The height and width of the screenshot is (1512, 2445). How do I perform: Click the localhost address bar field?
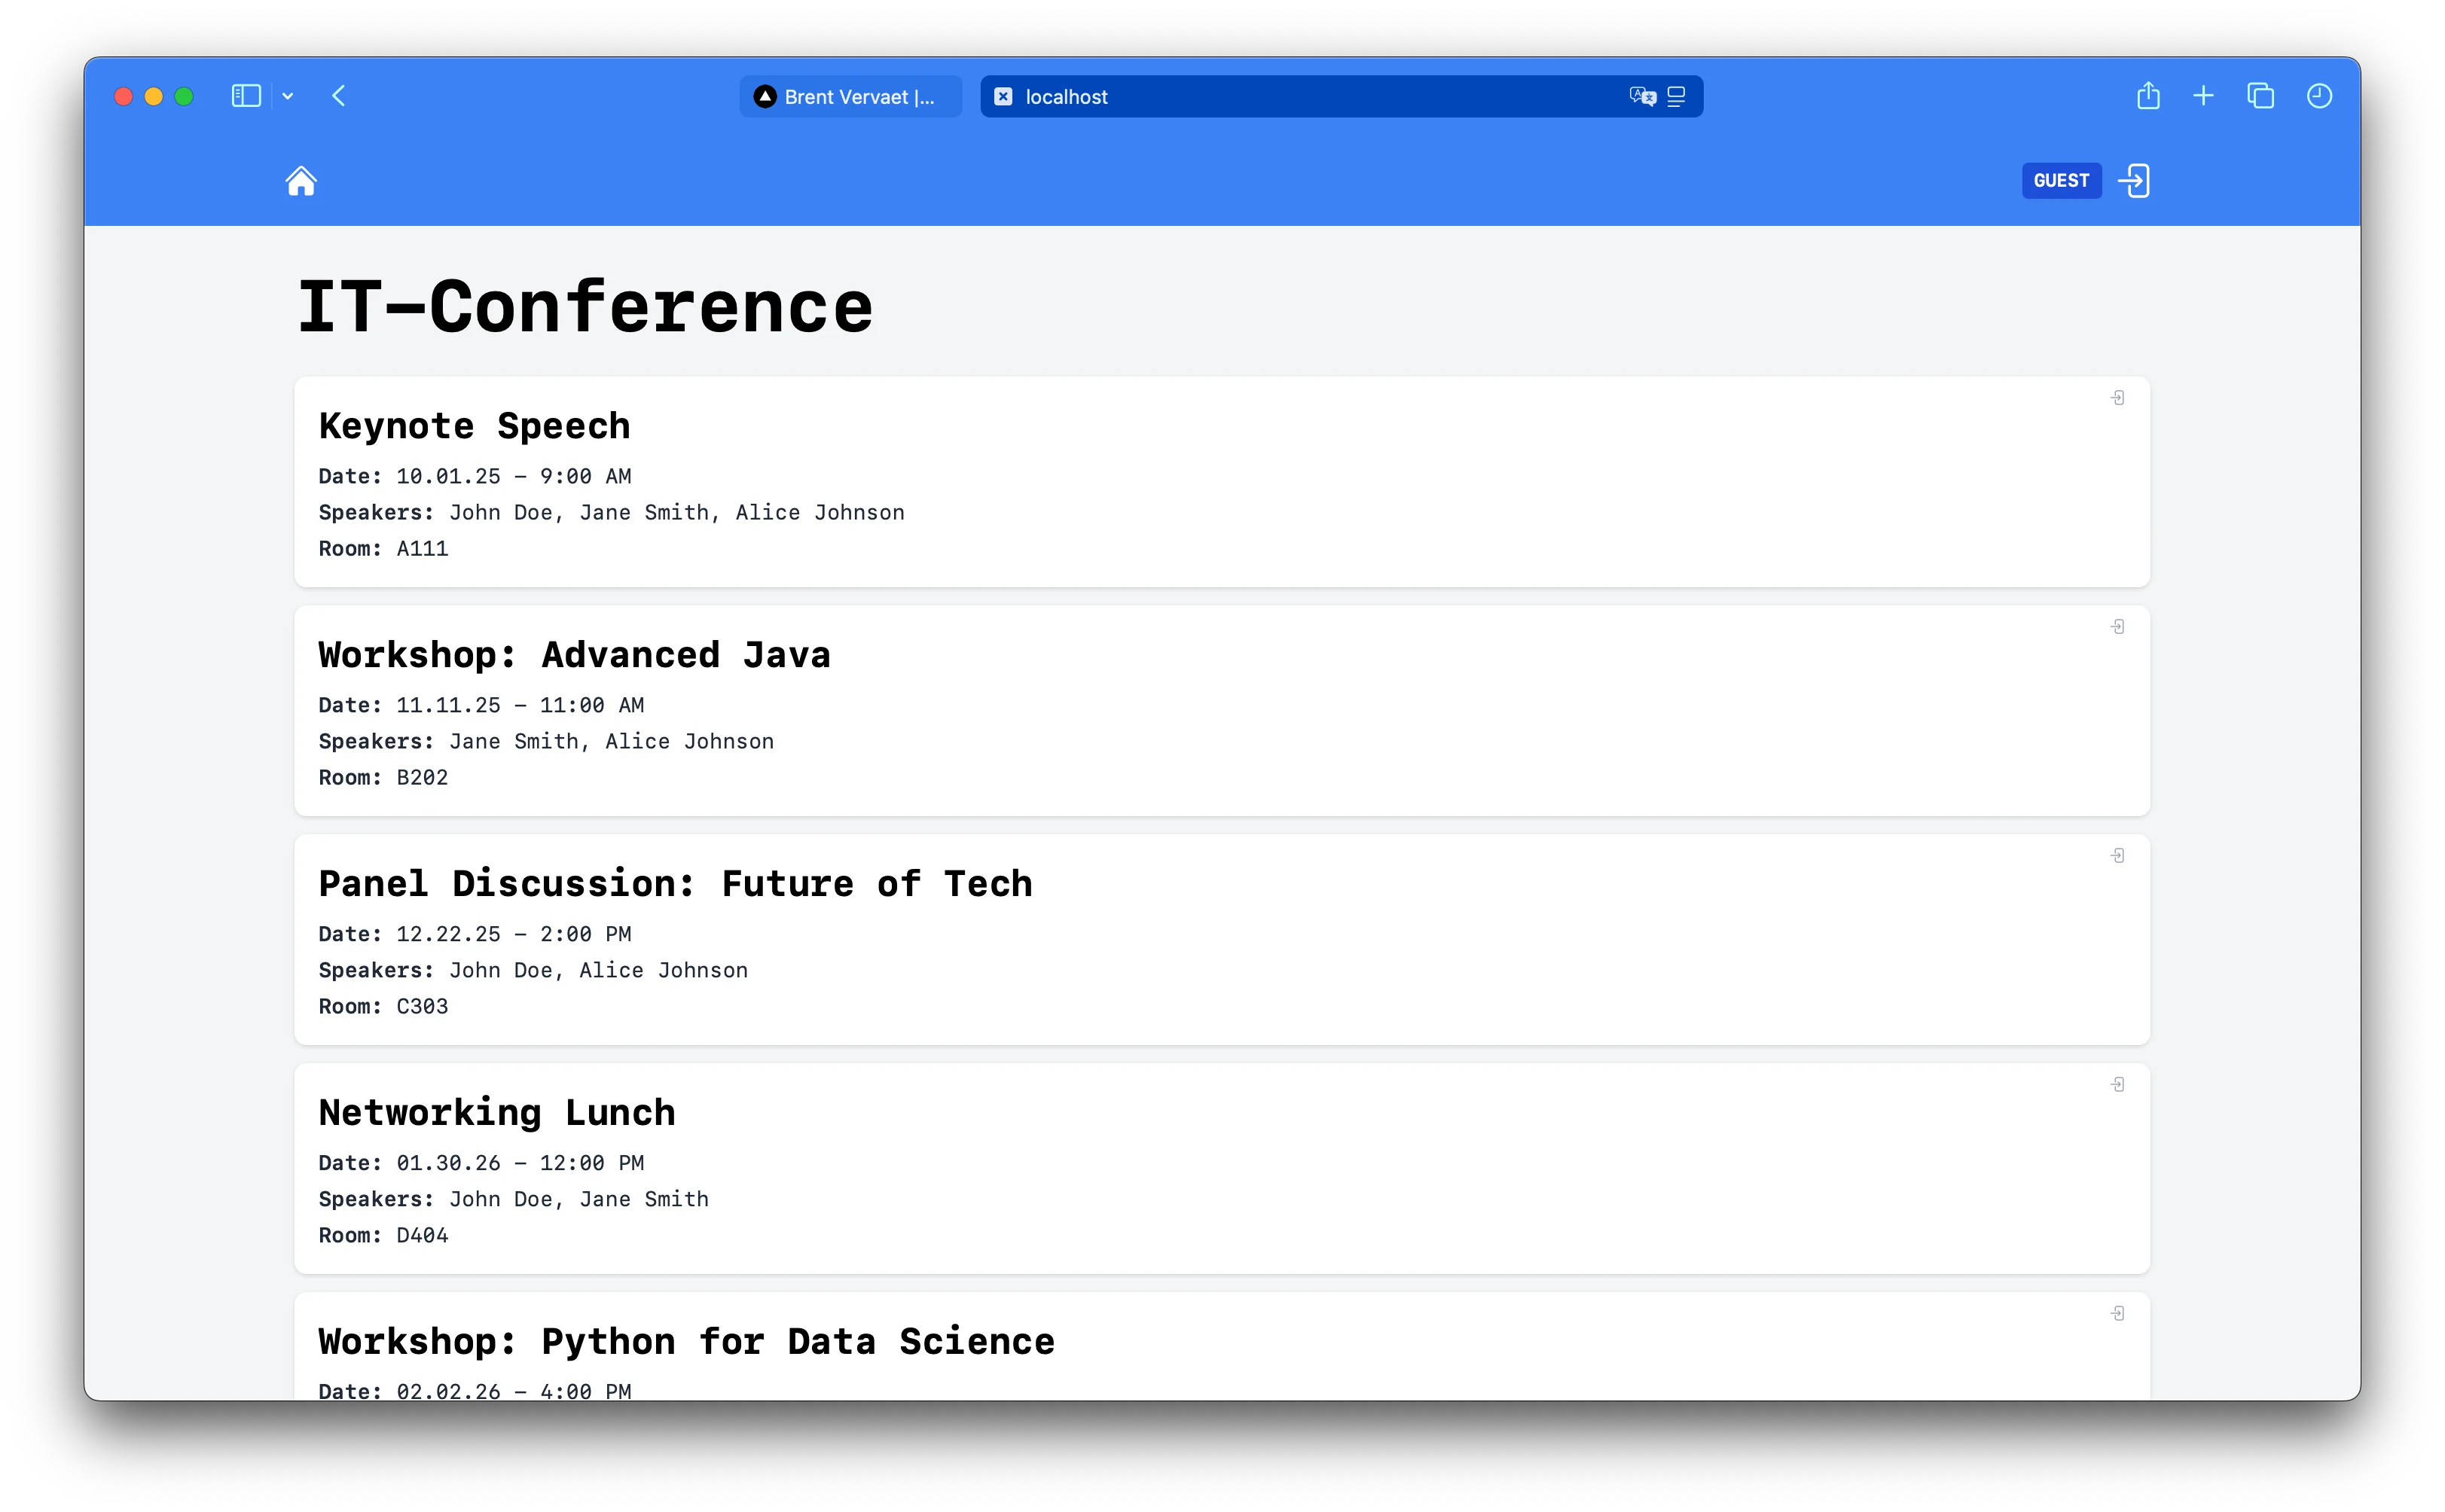pyautogui.click(x=1300, y=96)
